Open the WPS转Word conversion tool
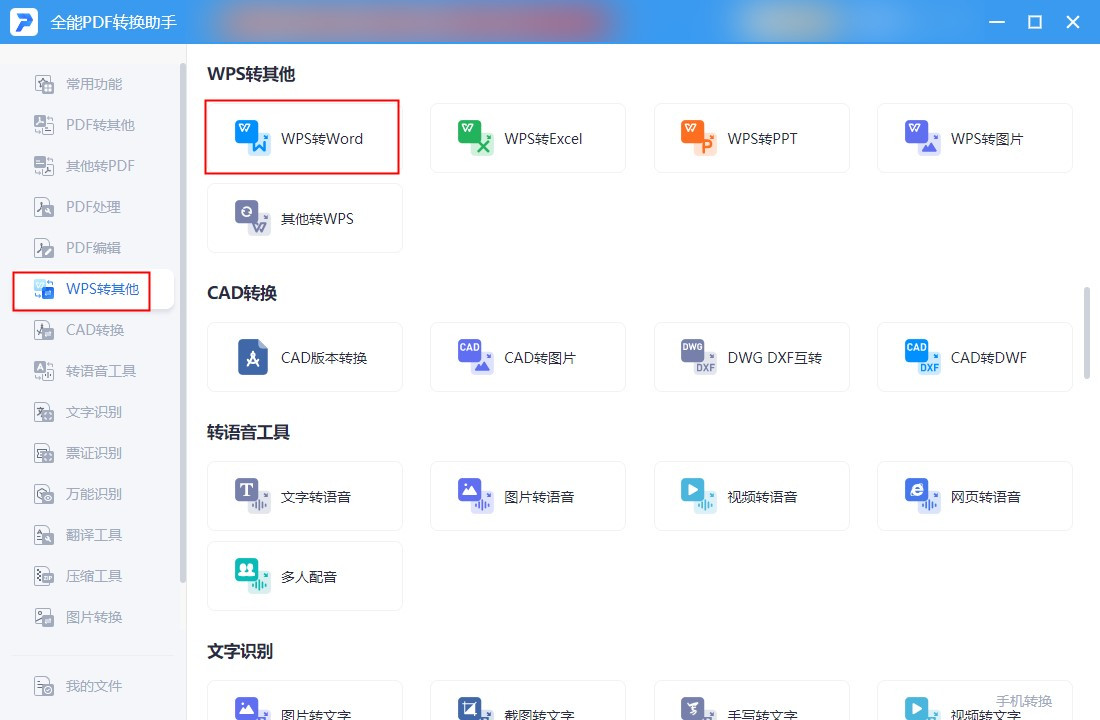The height and width of the screenshot is (720, 1100). (304, 138)
